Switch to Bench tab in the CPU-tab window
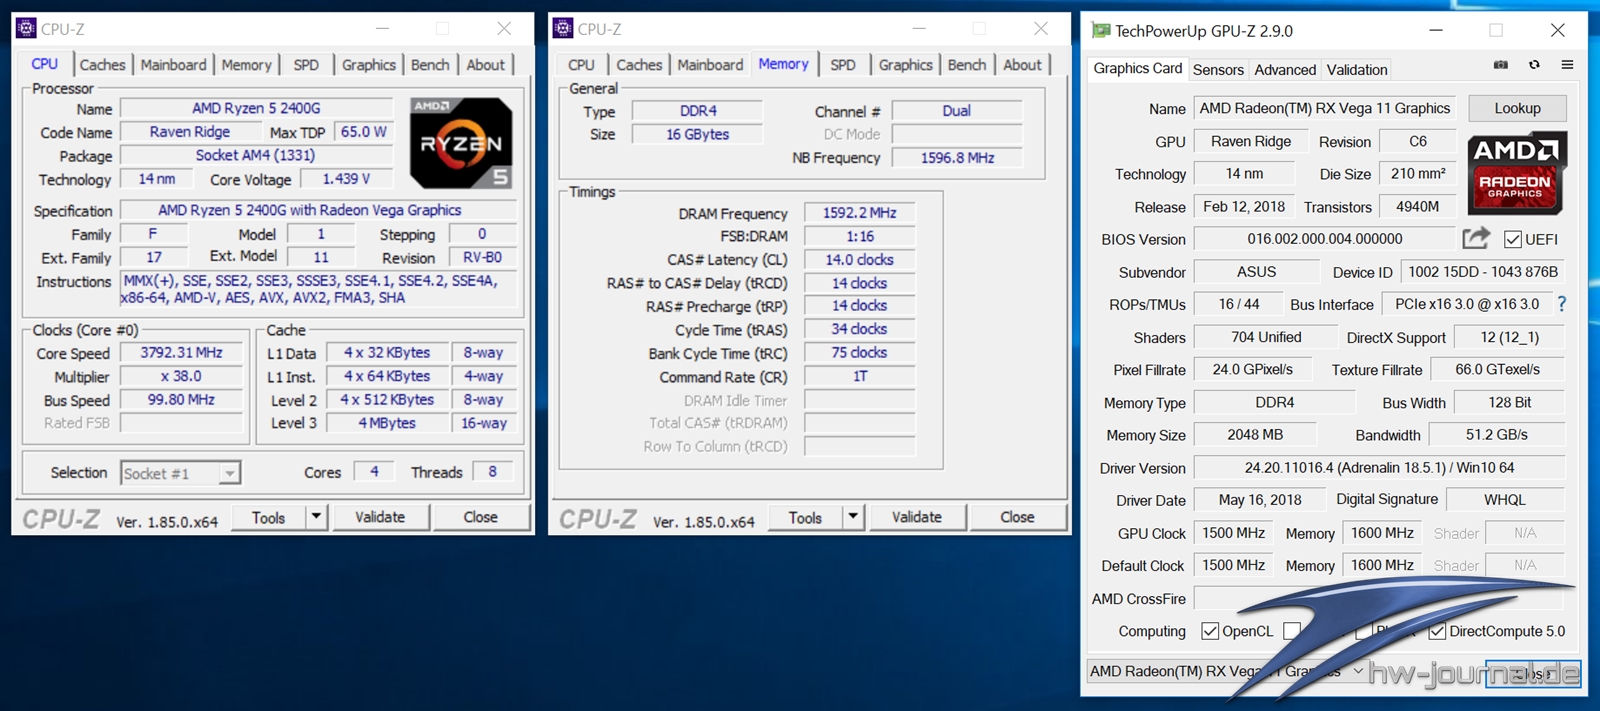 (430, 65)
